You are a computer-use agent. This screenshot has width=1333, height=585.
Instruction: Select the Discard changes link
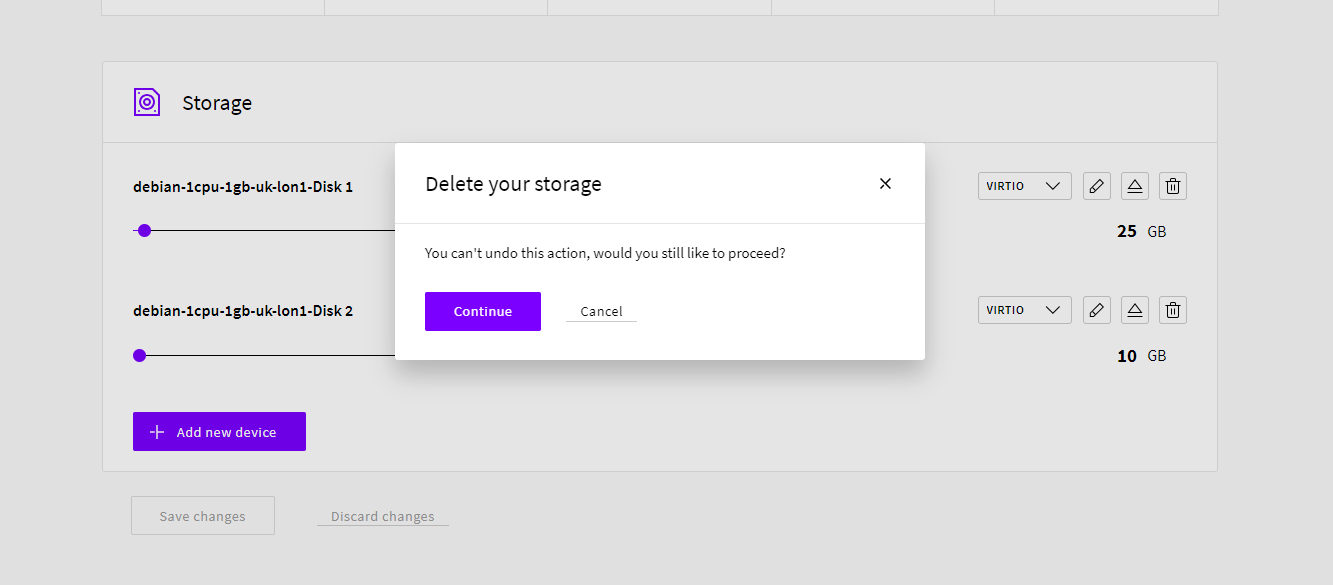pos(383,517)
